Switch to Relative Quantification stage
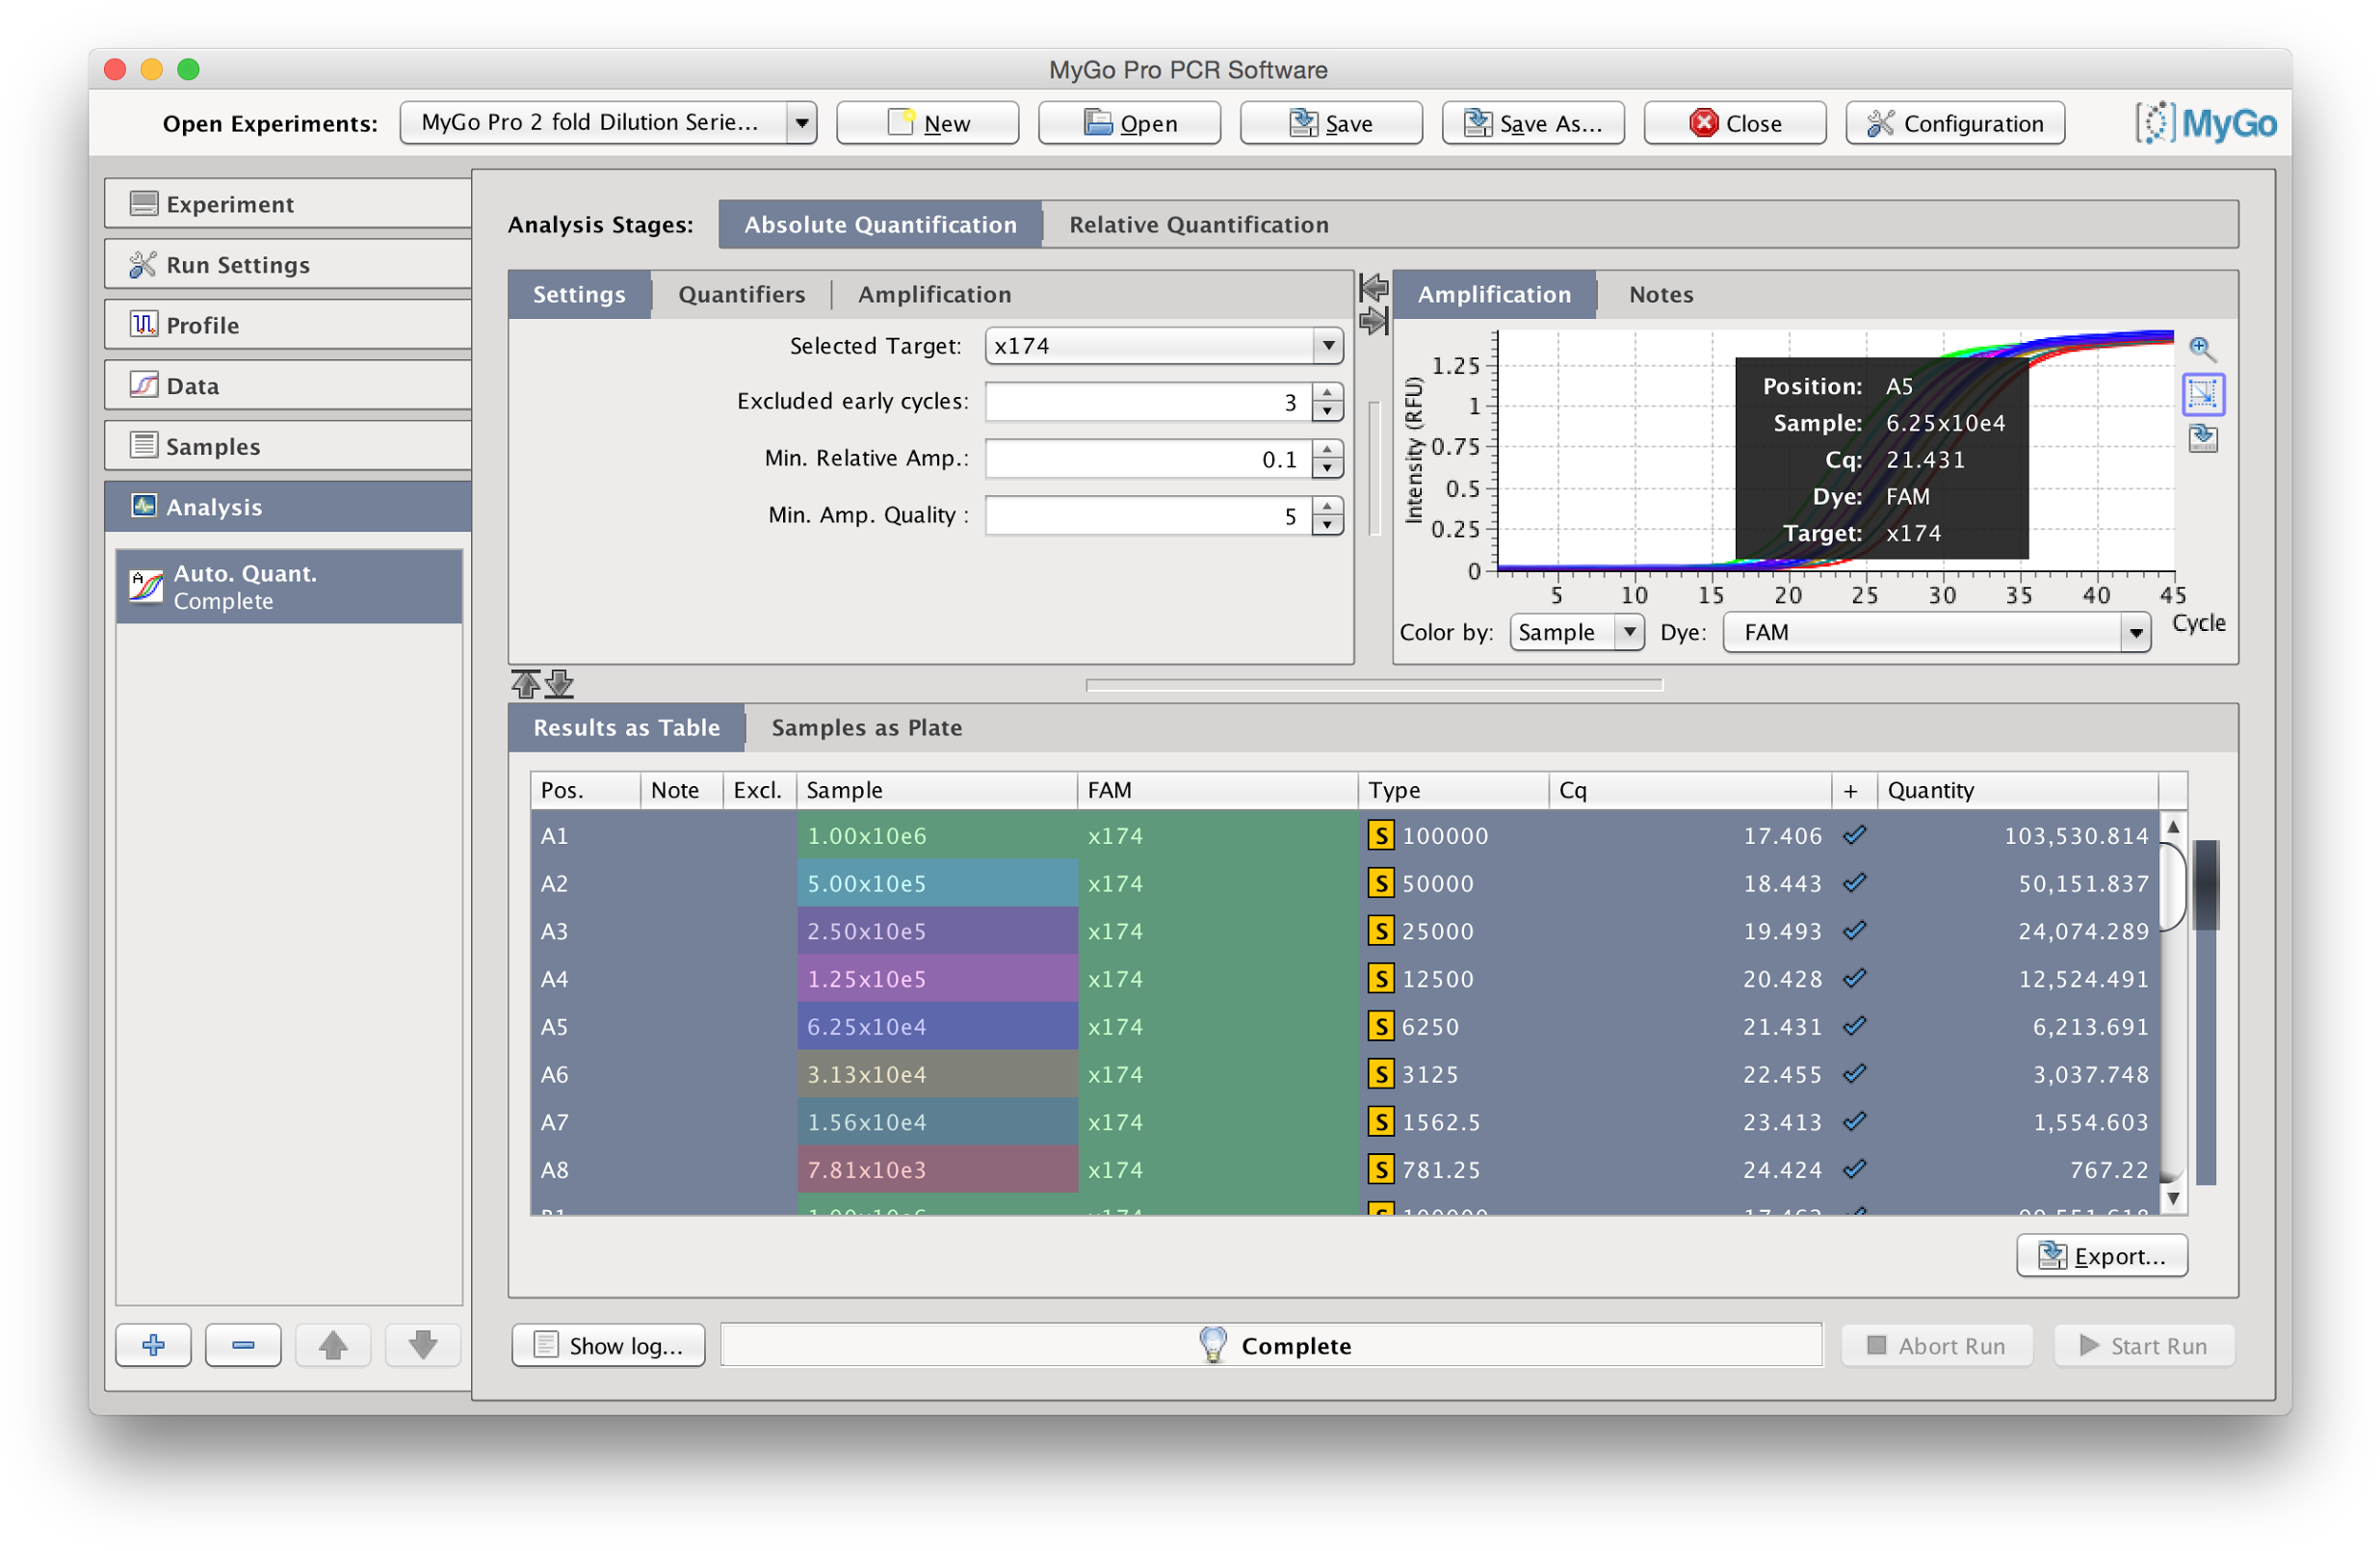This screenshot has height=1551, width=2380. [x=1198, y=224]
